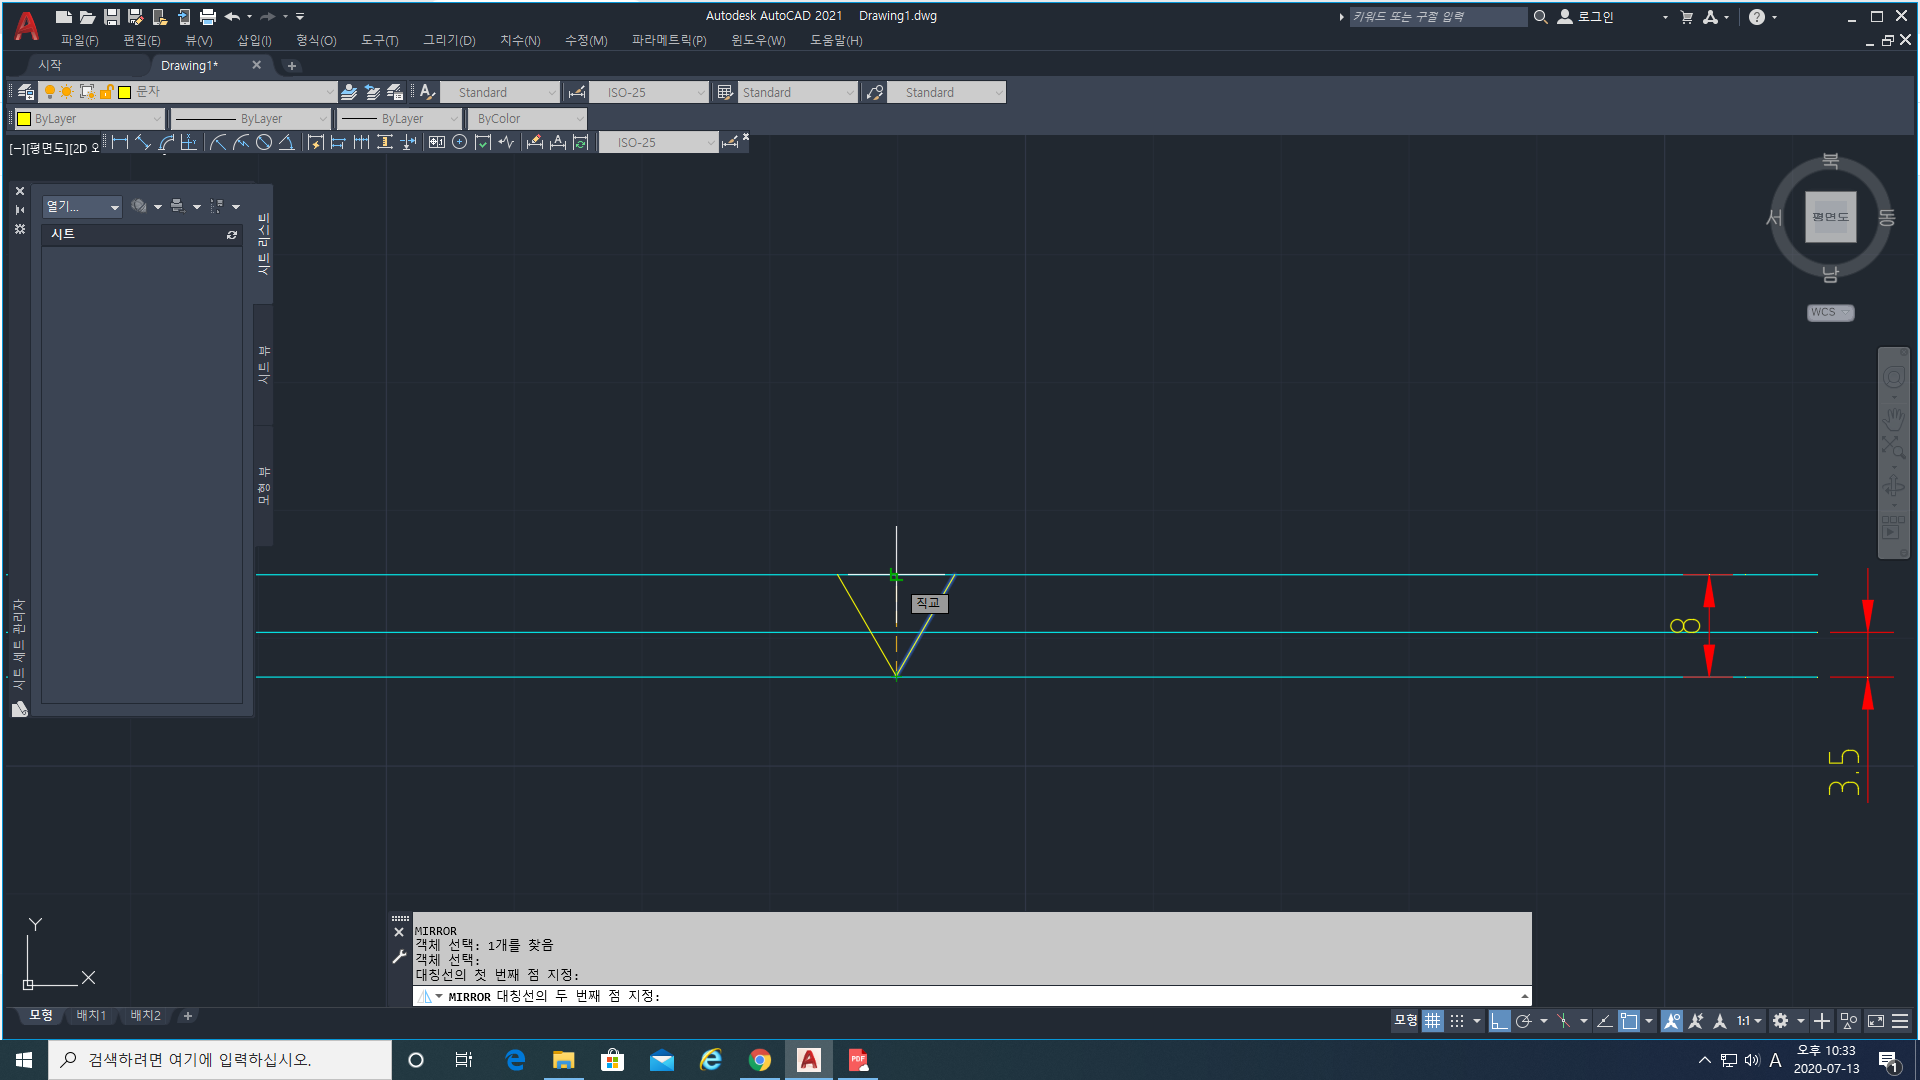This screenshot has height=1080, width=1920.
Task: Select the Diameter dimension tool
Action: 264,143
